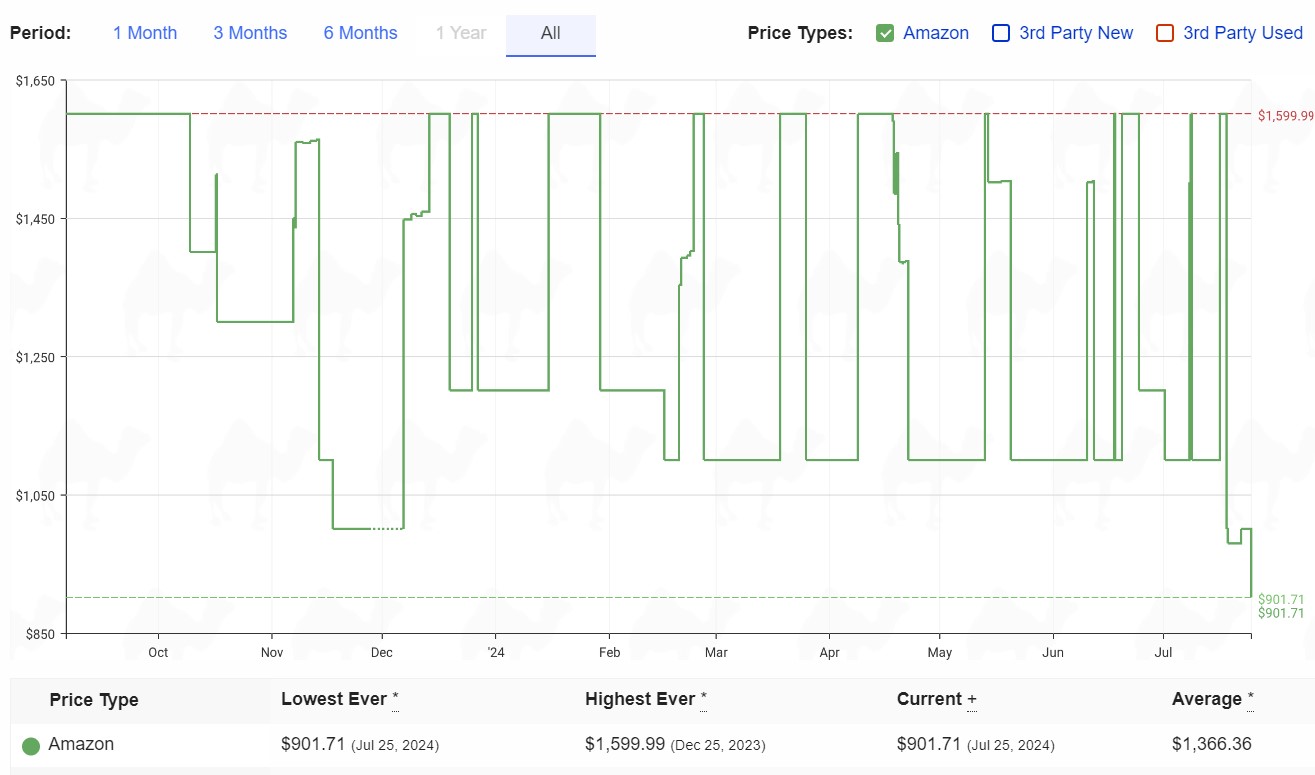Click the Jun x-axis label

(x=1053, y=653)
